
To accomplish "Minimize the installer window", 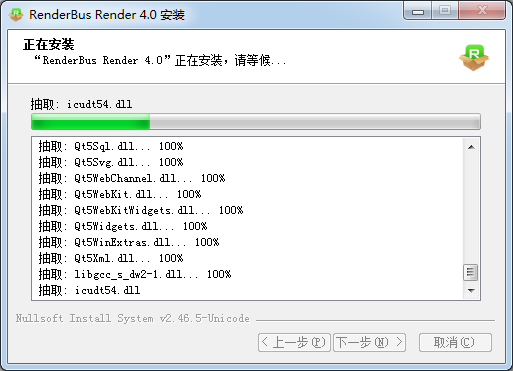I will coord(418,11).
